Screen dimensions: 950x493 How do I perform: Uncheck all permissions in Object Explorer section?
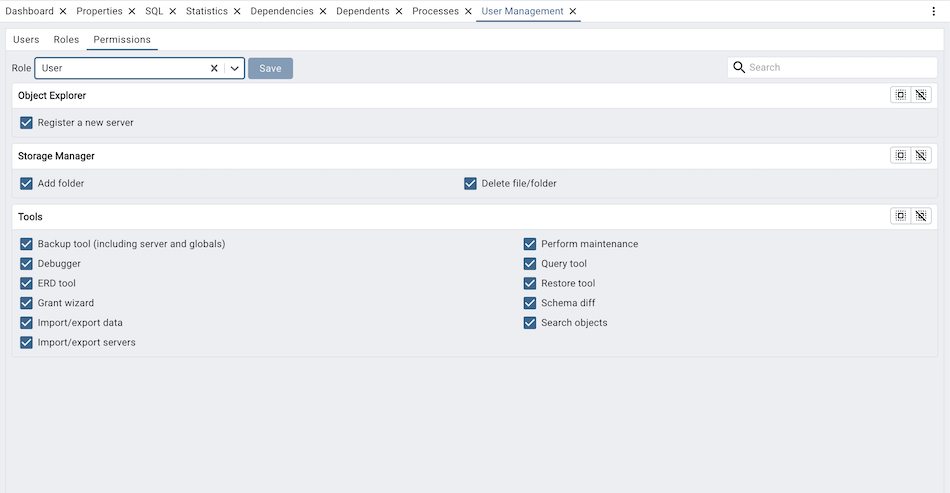click(921, 95)
